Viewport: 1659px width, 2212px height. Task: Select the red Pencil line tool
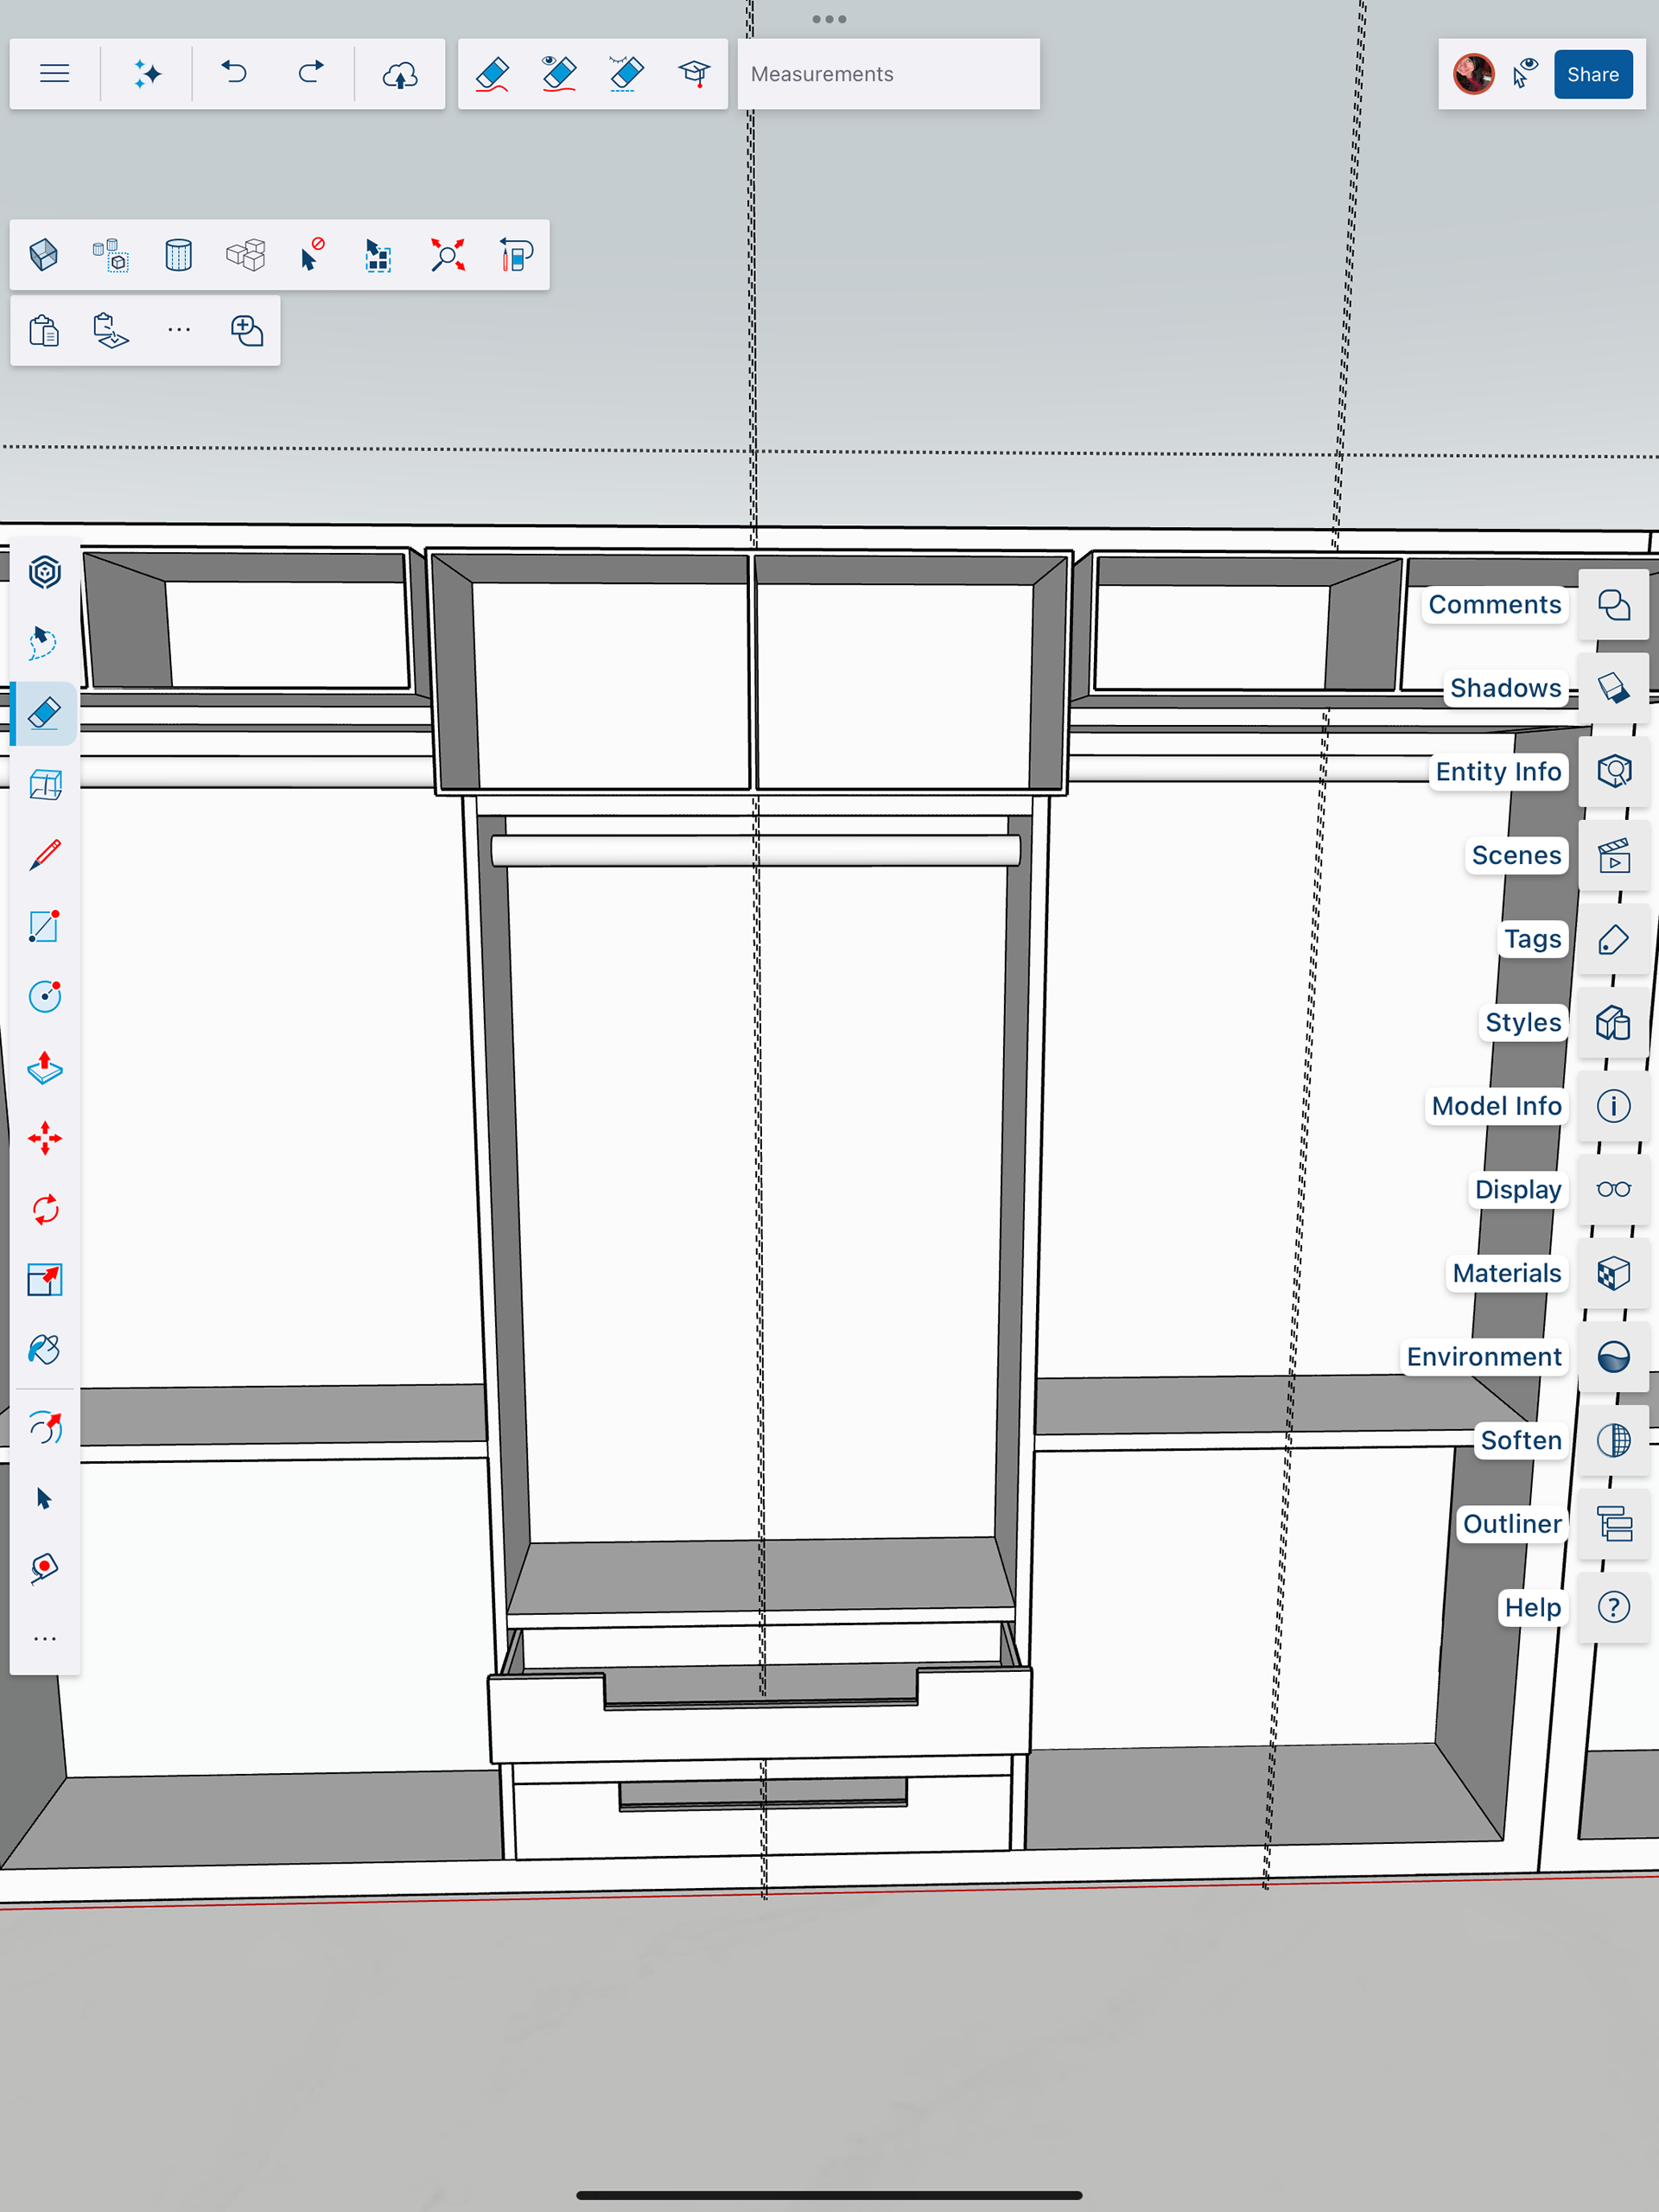[x=45, y=855]
